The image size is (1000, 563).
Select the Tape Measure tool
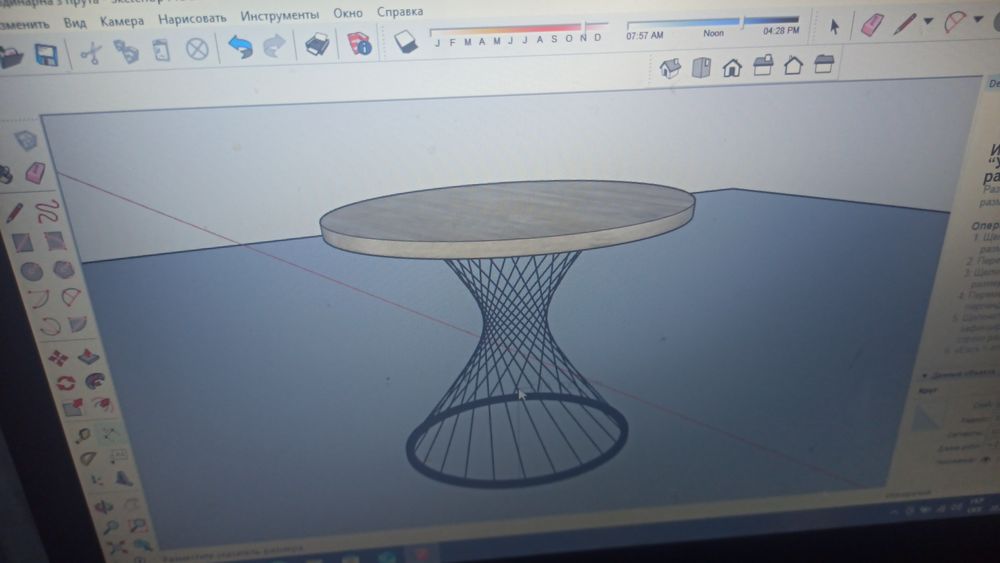[82, 435]
